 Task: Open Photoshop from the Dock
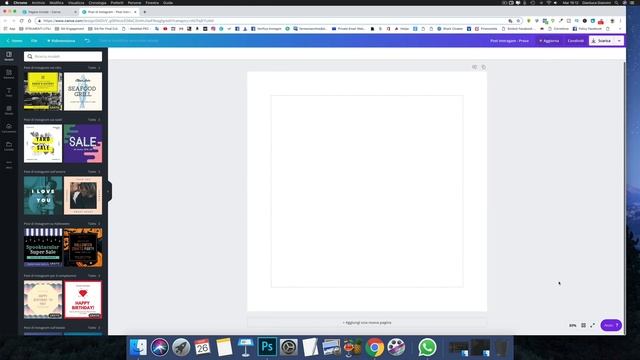tap(267, 347)
